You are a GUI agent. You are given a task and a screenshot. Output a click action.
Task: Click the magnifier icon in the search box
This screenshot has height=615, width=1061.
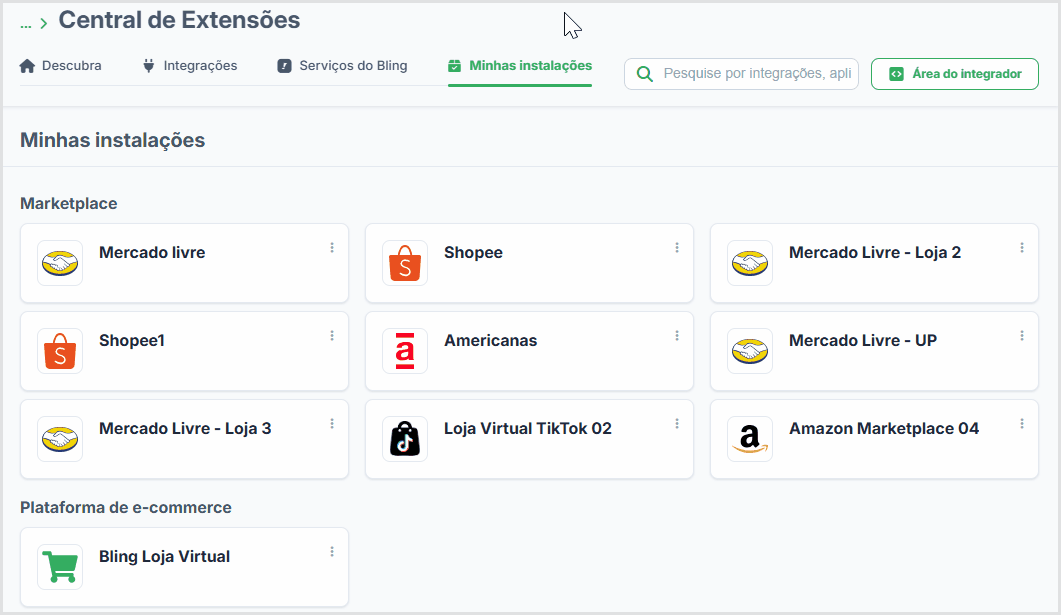click(645, 74)
